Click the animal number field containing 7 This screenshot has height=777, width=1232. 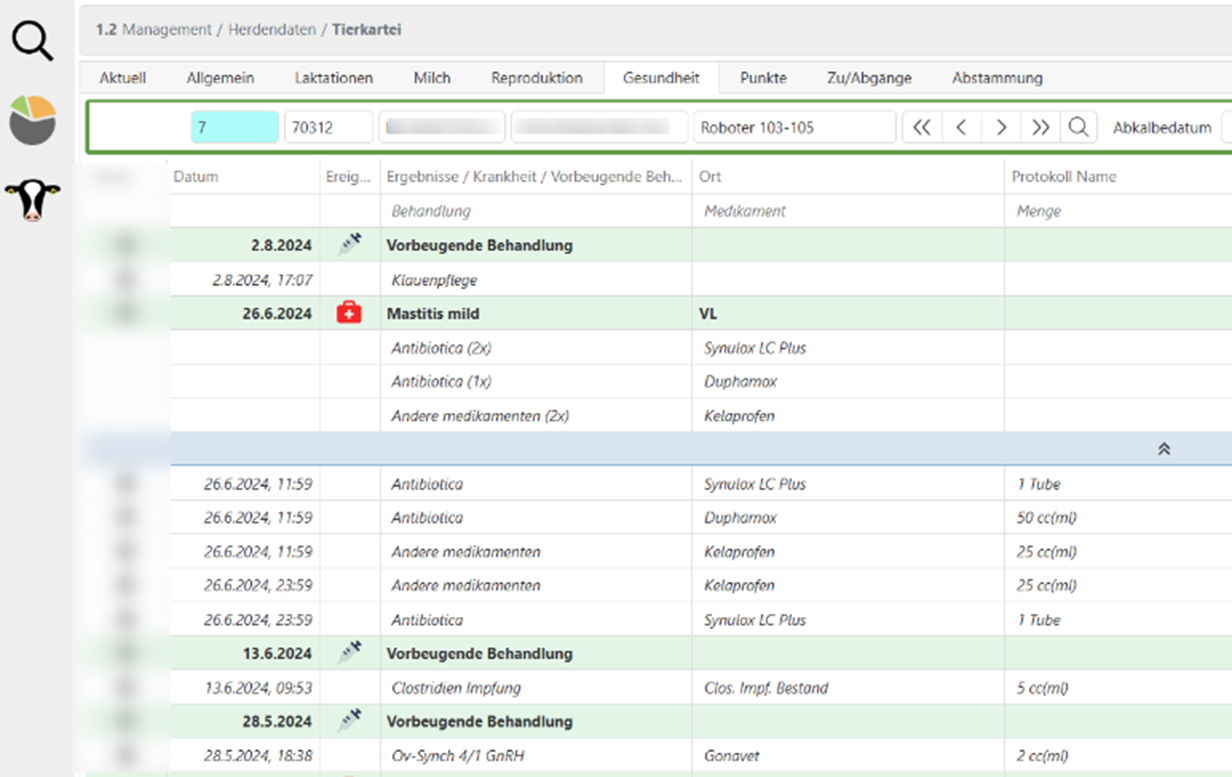click(x=234, y=128)
